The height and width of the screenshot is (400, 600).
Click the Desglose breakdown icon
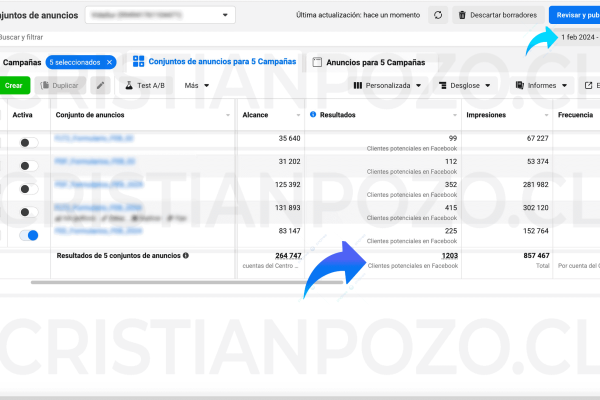coord(442,85)
